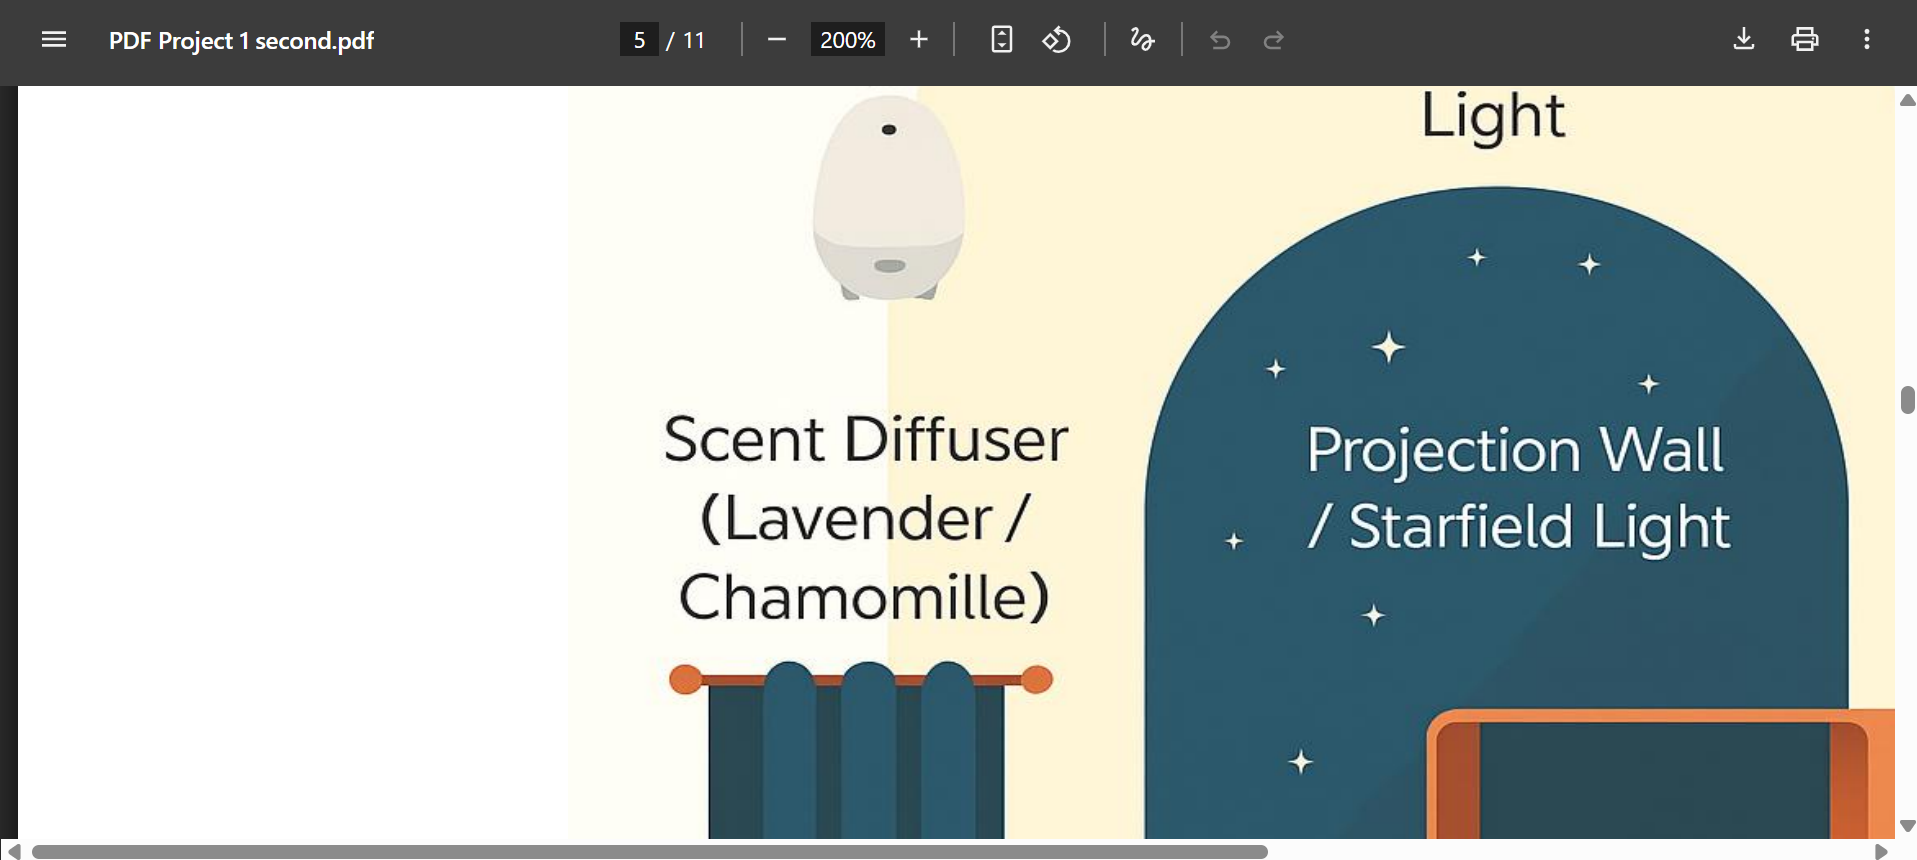
Task: Click the vertical scrollbar thumb
Action: click(1907, 400)
